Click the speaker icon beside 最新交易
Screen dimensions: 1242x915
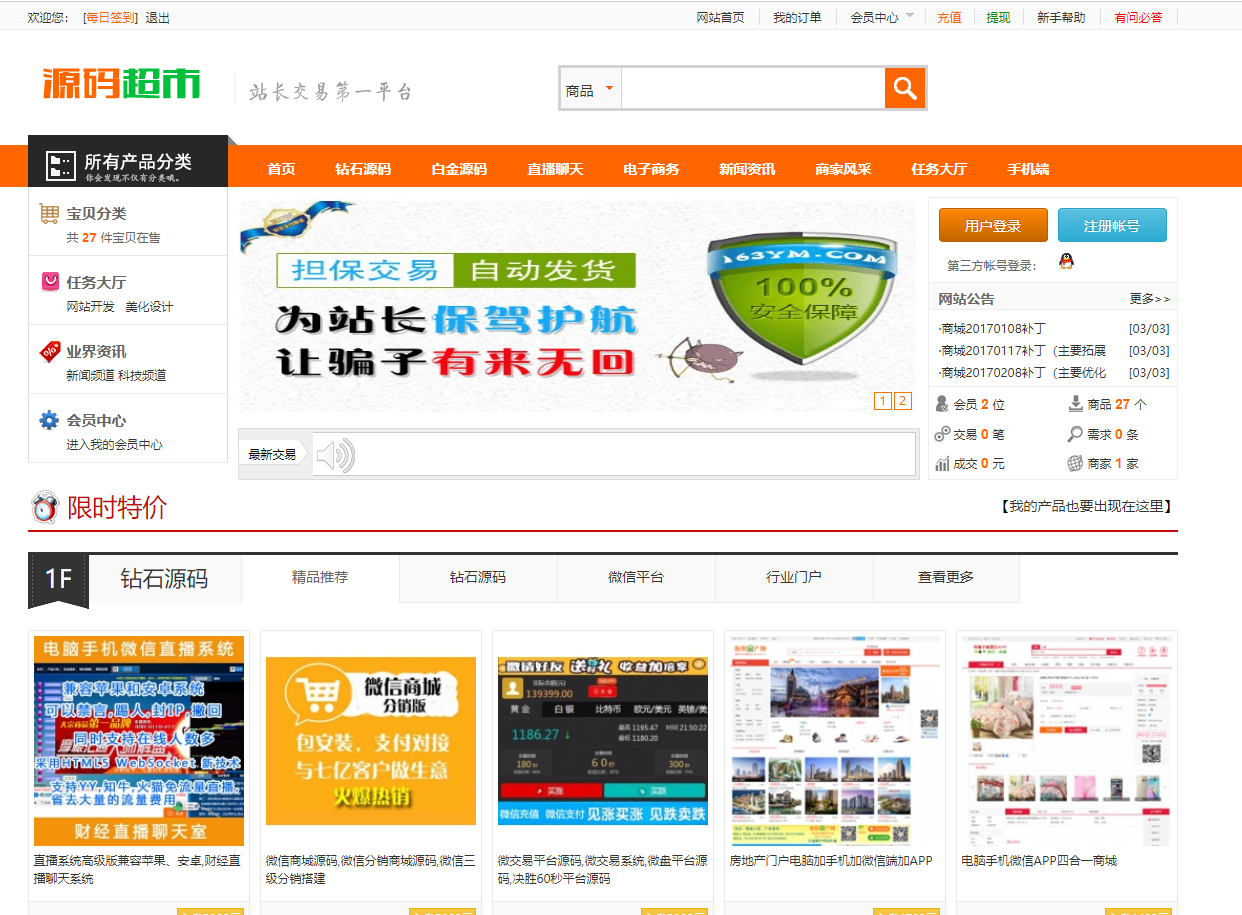[335, 455]
